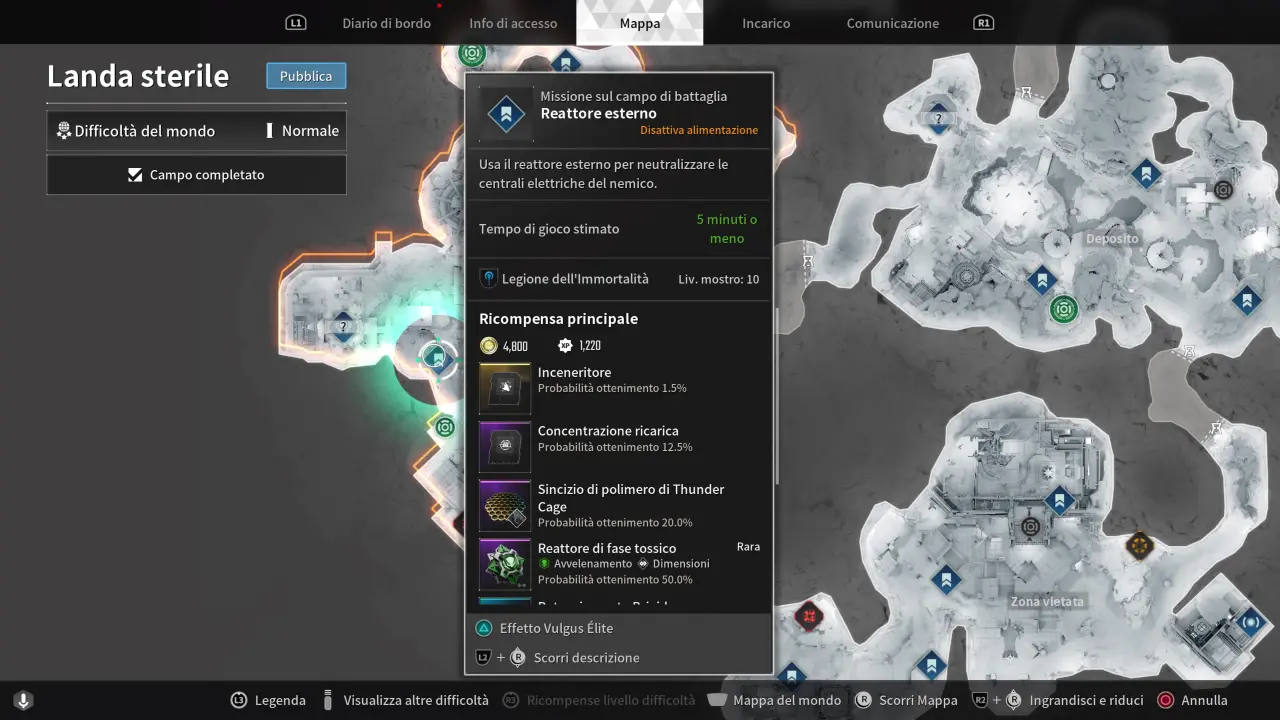The height and width of the screenshot is (720, 1280).
Task: Click the down-arrow icon in the bottom bar
Action: [24, 700]
